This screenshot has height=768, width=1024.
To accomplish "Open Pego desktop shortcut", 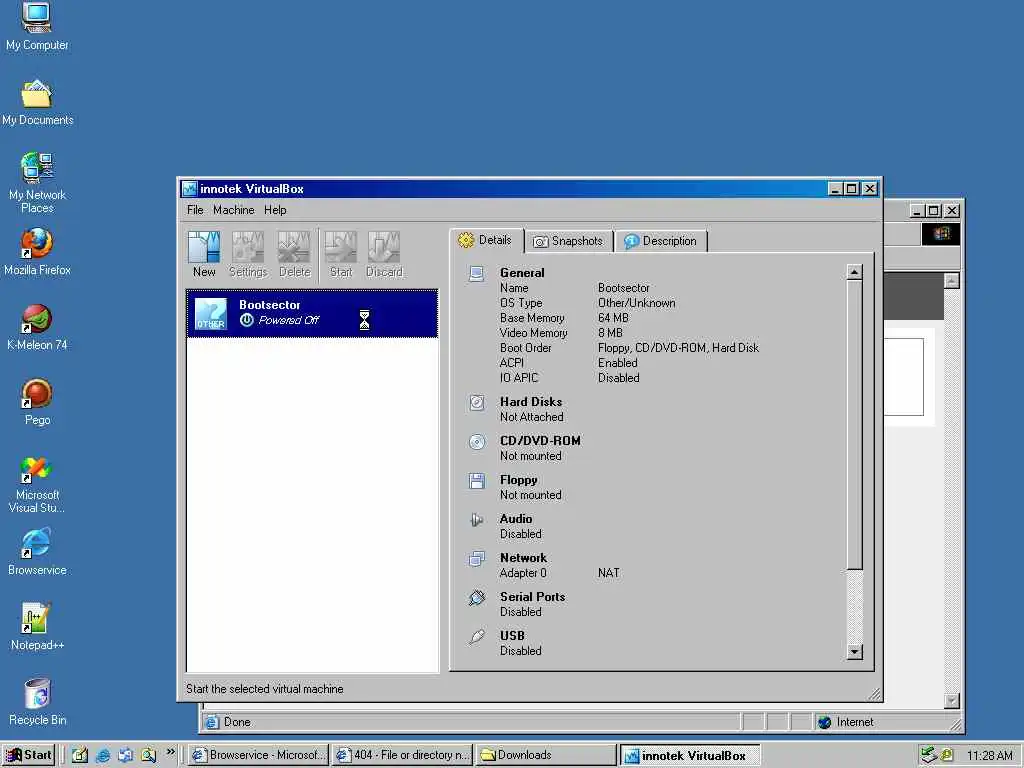I will 37,402.
